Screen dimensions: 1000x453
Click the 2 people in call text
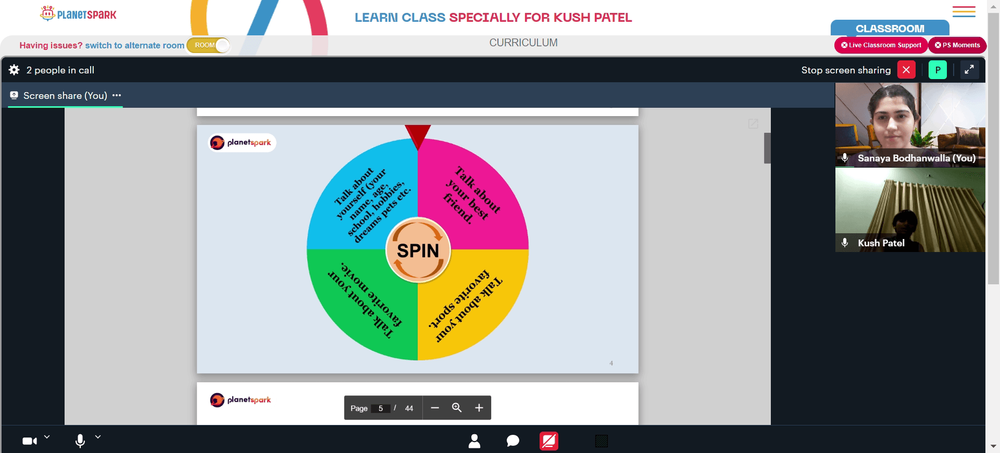pos(60,70)
